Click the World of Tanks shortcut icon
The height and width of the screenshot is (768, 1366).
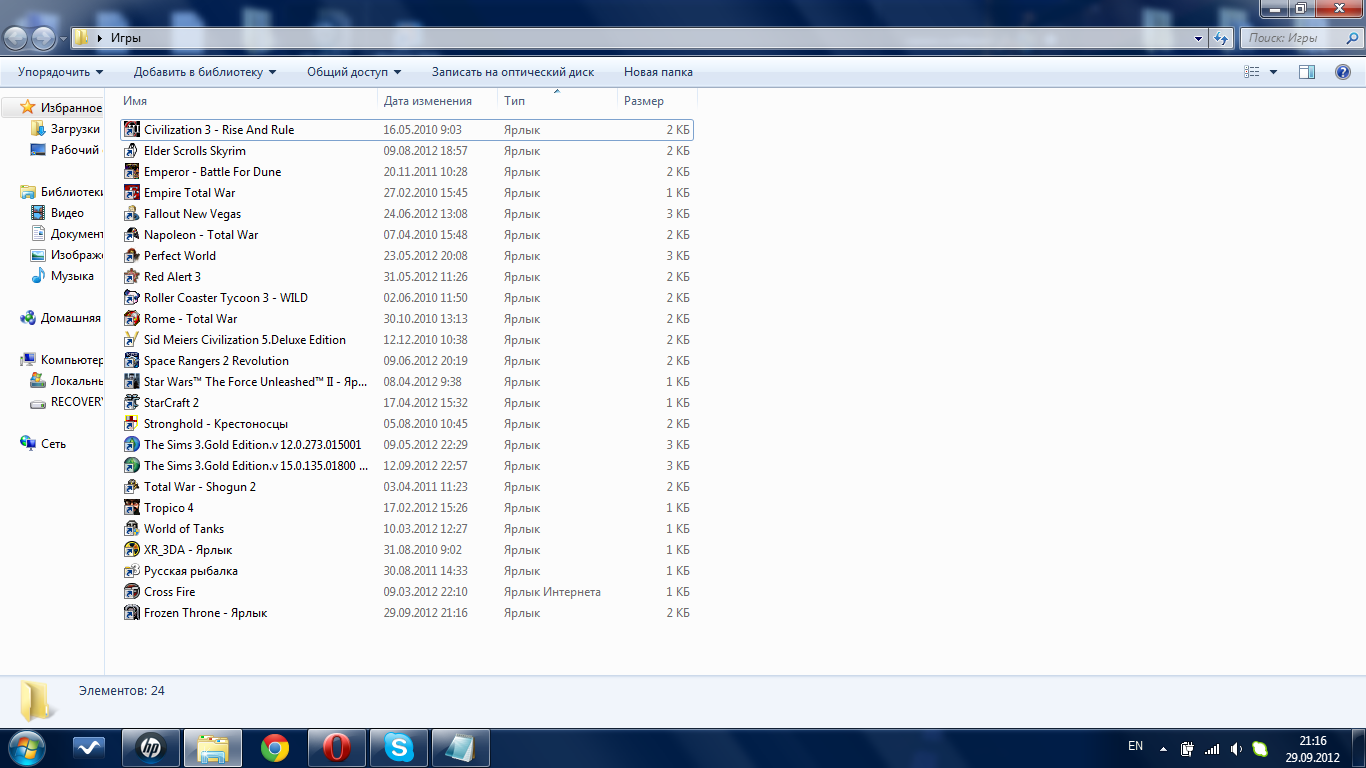[131, 529]
